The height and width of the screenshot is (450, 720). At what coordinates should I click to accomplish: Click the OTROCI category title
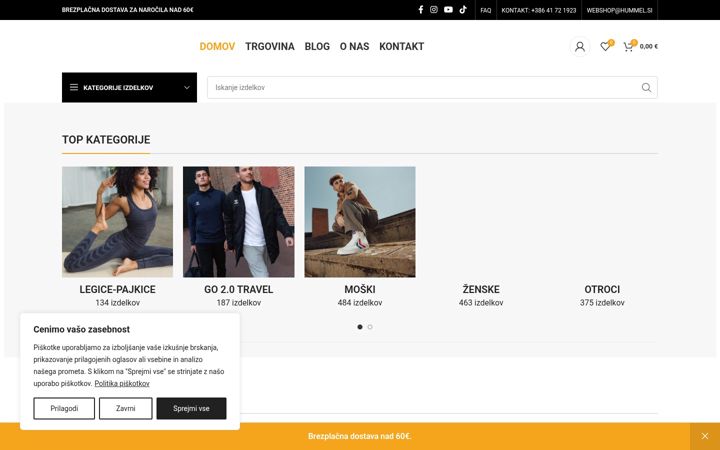pos(602,289)
